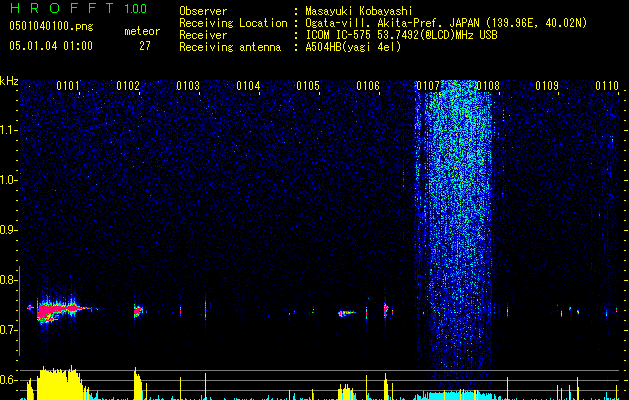Screen dimensions: 629x400
Task: Click the Ogata-vill. Akita-Pref. JAPAN location text
Action: pos(446,23)
